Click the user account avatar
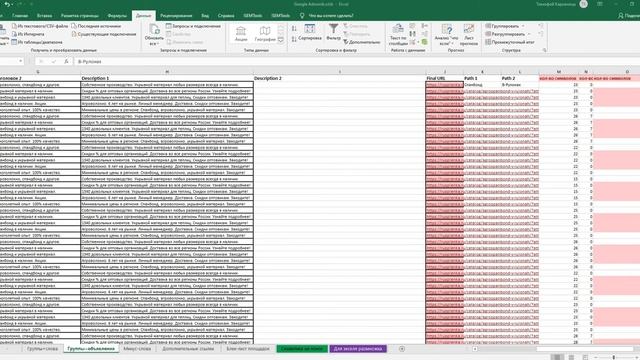The image size is (640, 360). point(584,4)
